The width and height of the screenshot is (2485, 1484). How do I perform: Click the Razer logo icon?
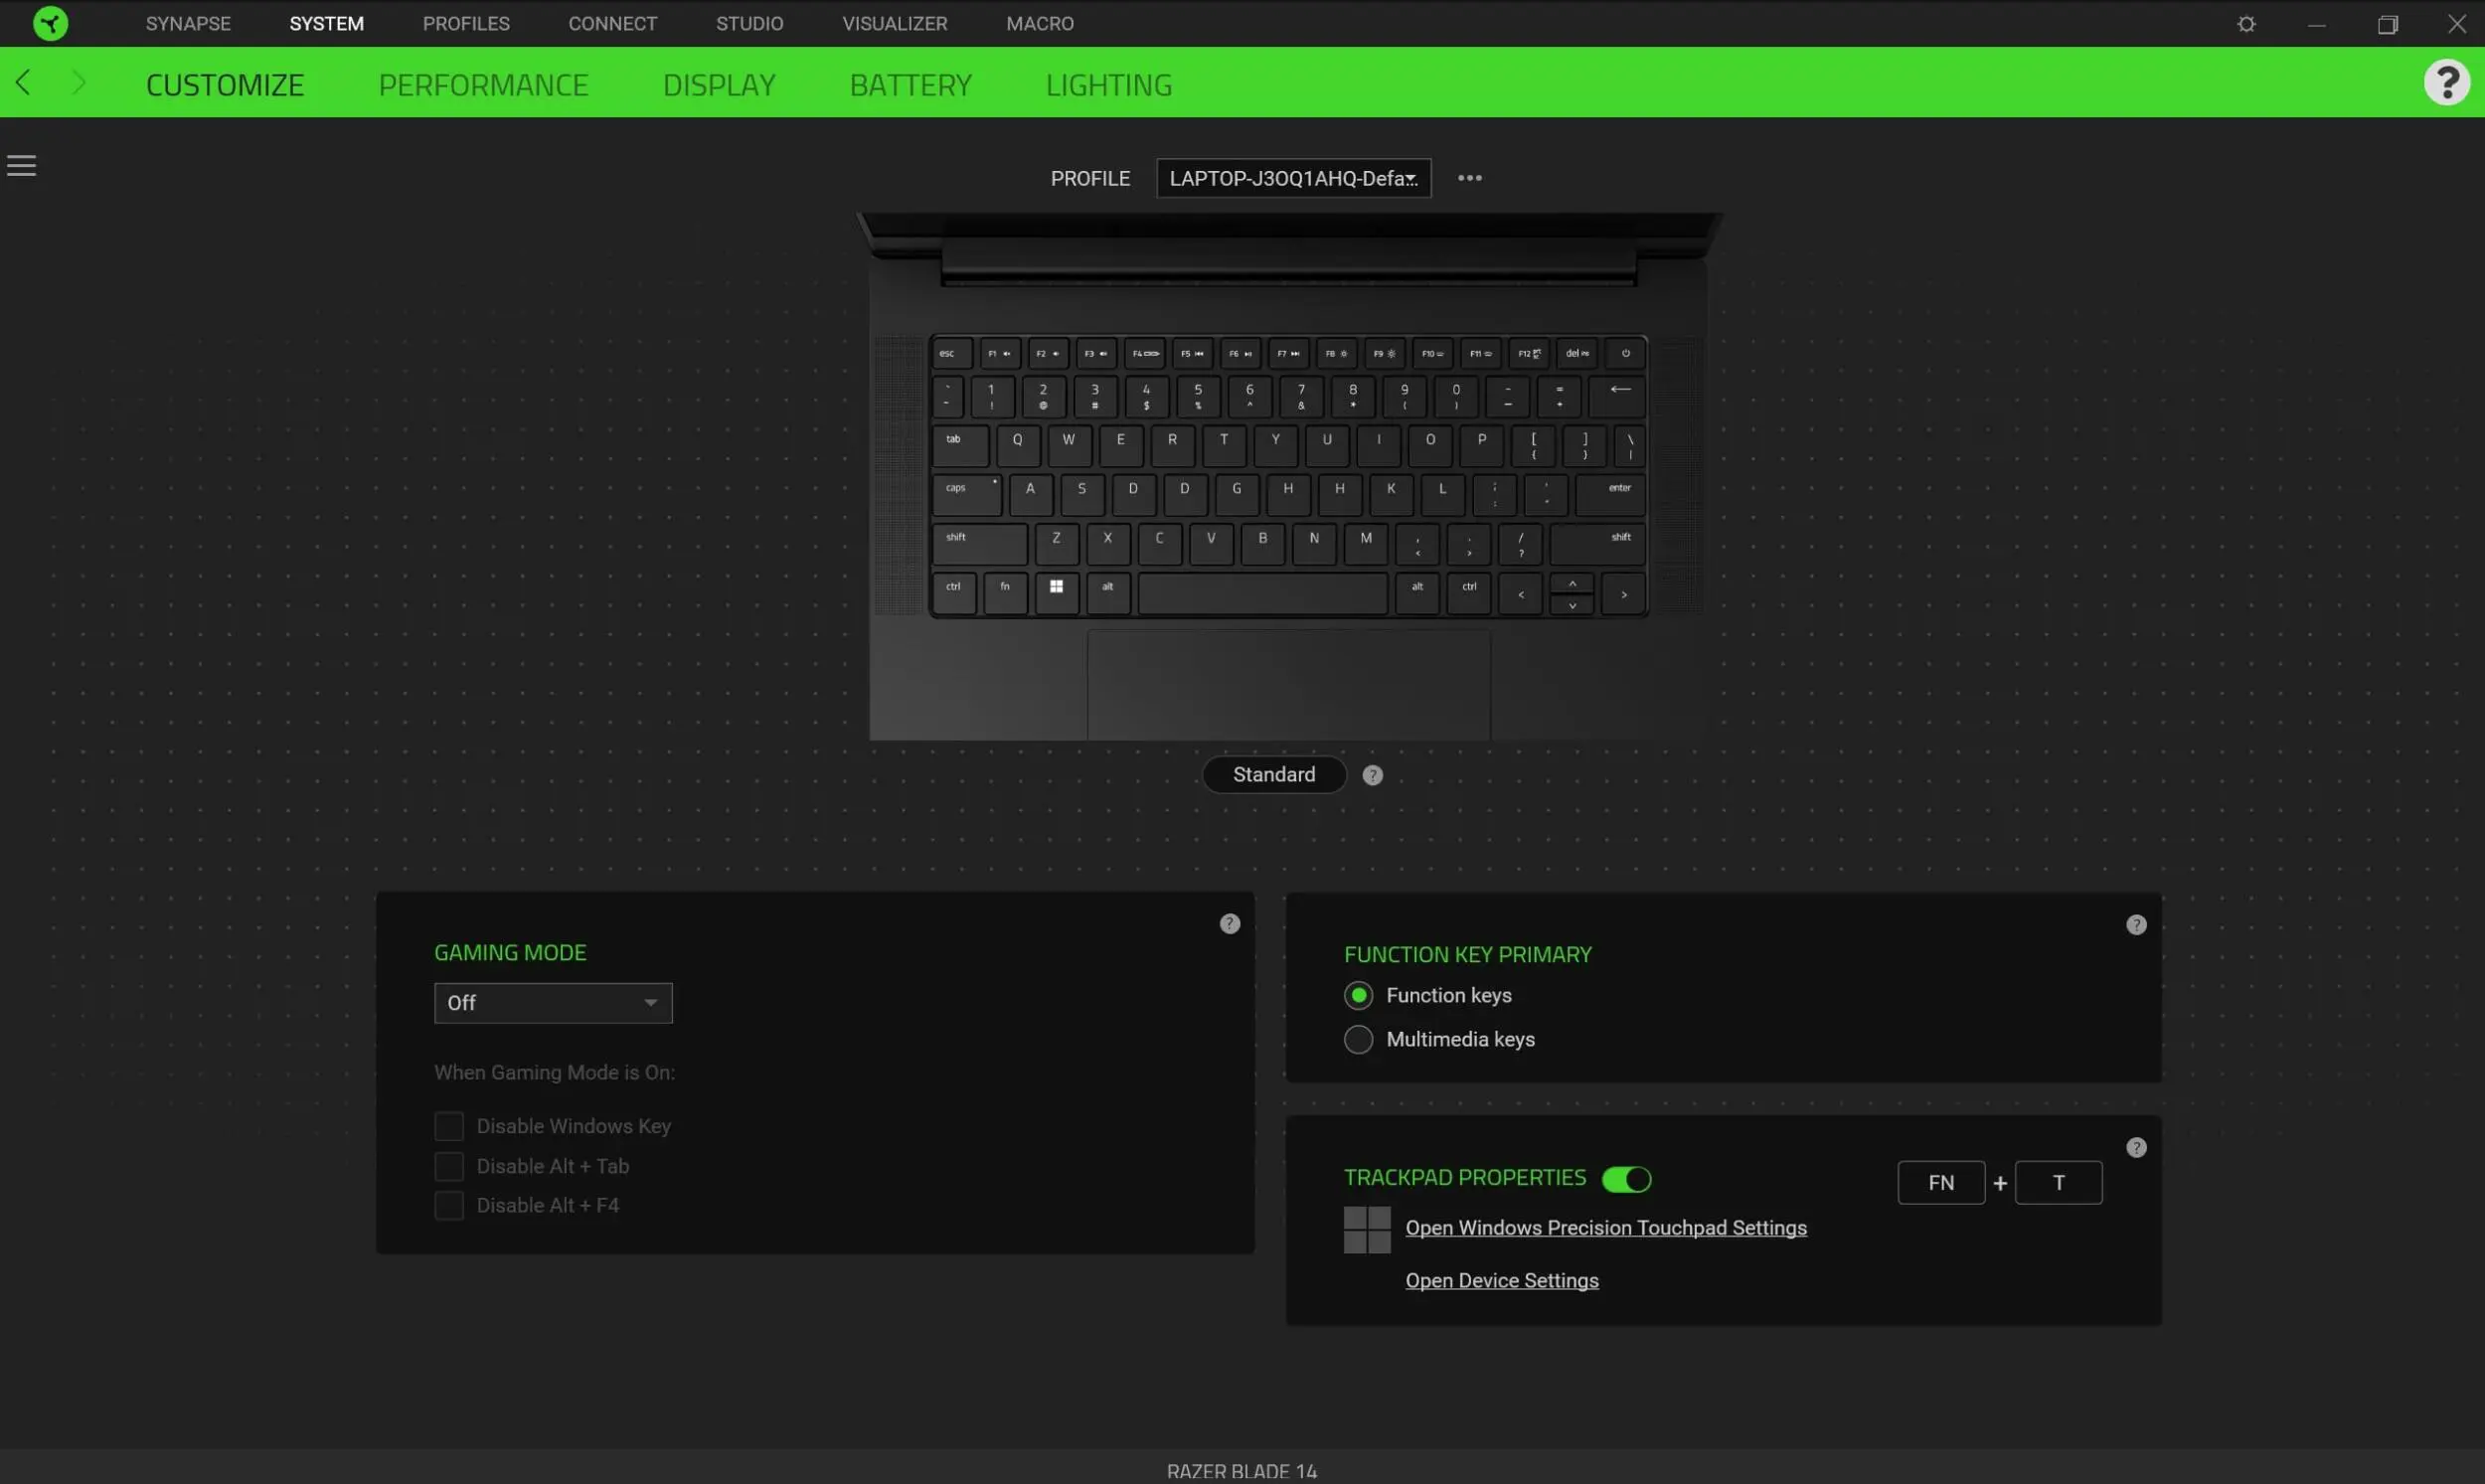tap(50, 23)
